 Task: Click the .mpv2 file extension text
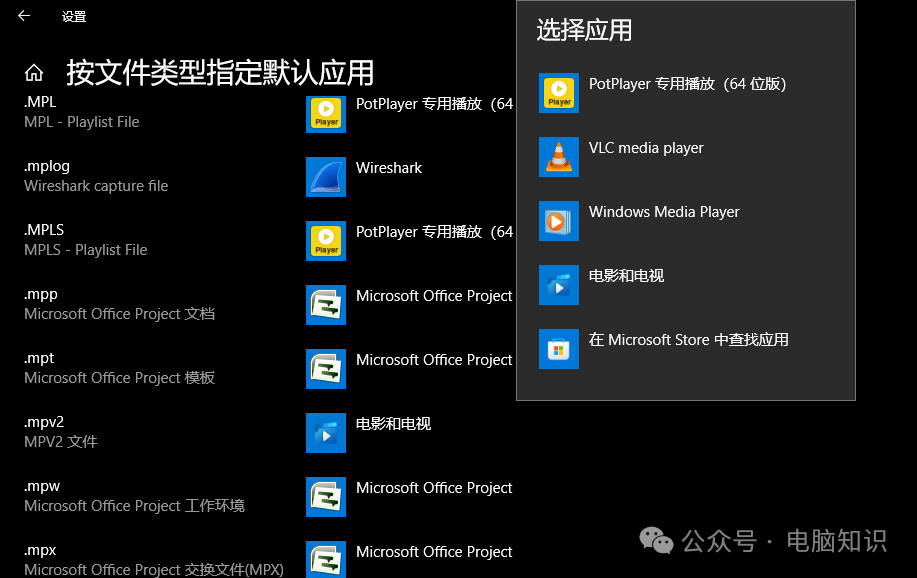44,422
